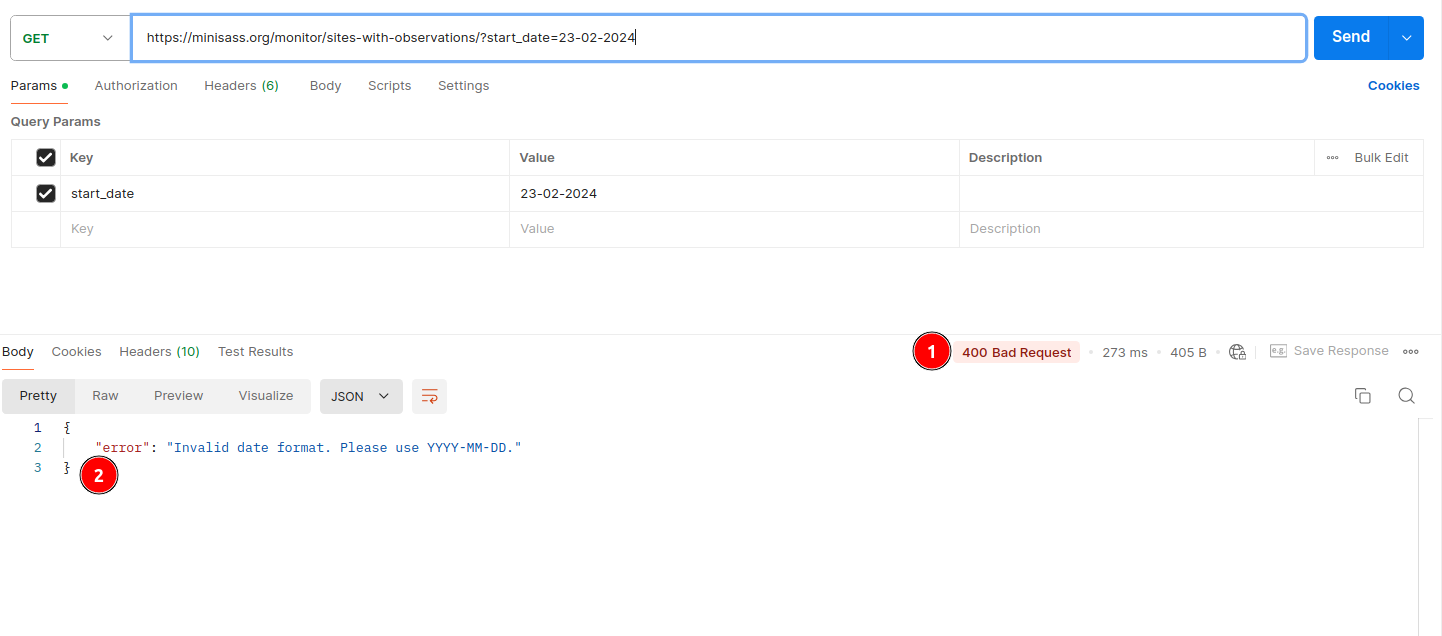Select the Raw response view
Viewport: 1442px width, 636px height.
pyautogui.click(x=105, y=396)
